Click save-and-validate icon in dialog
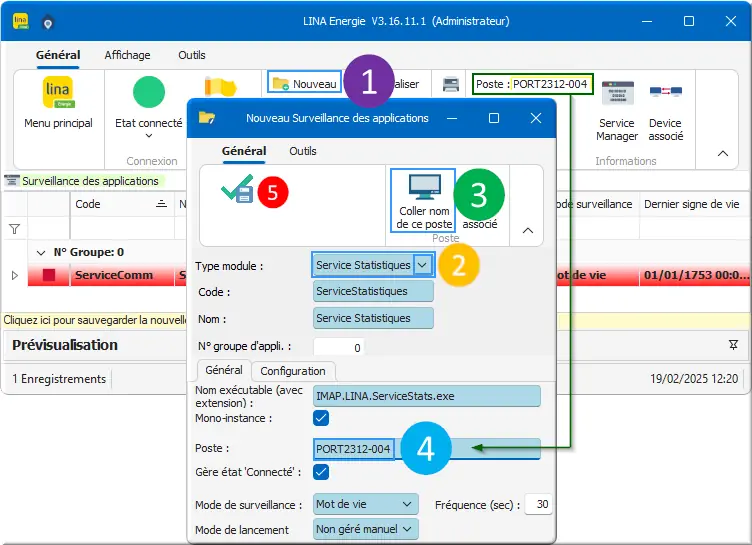Viewport: 752px width, 545px height. [x=237, y=189]
